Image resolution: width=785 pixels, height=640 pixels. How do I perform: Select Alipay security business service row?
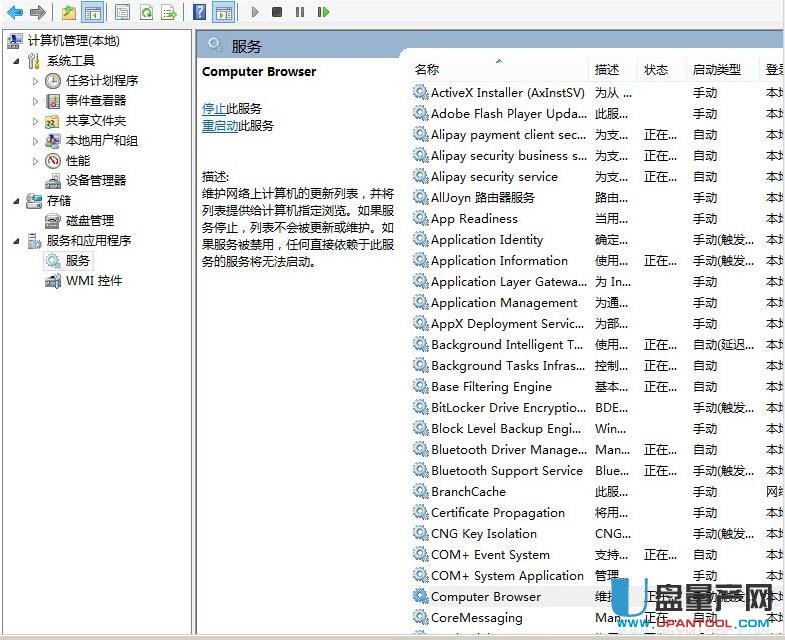tap(597, 156)
